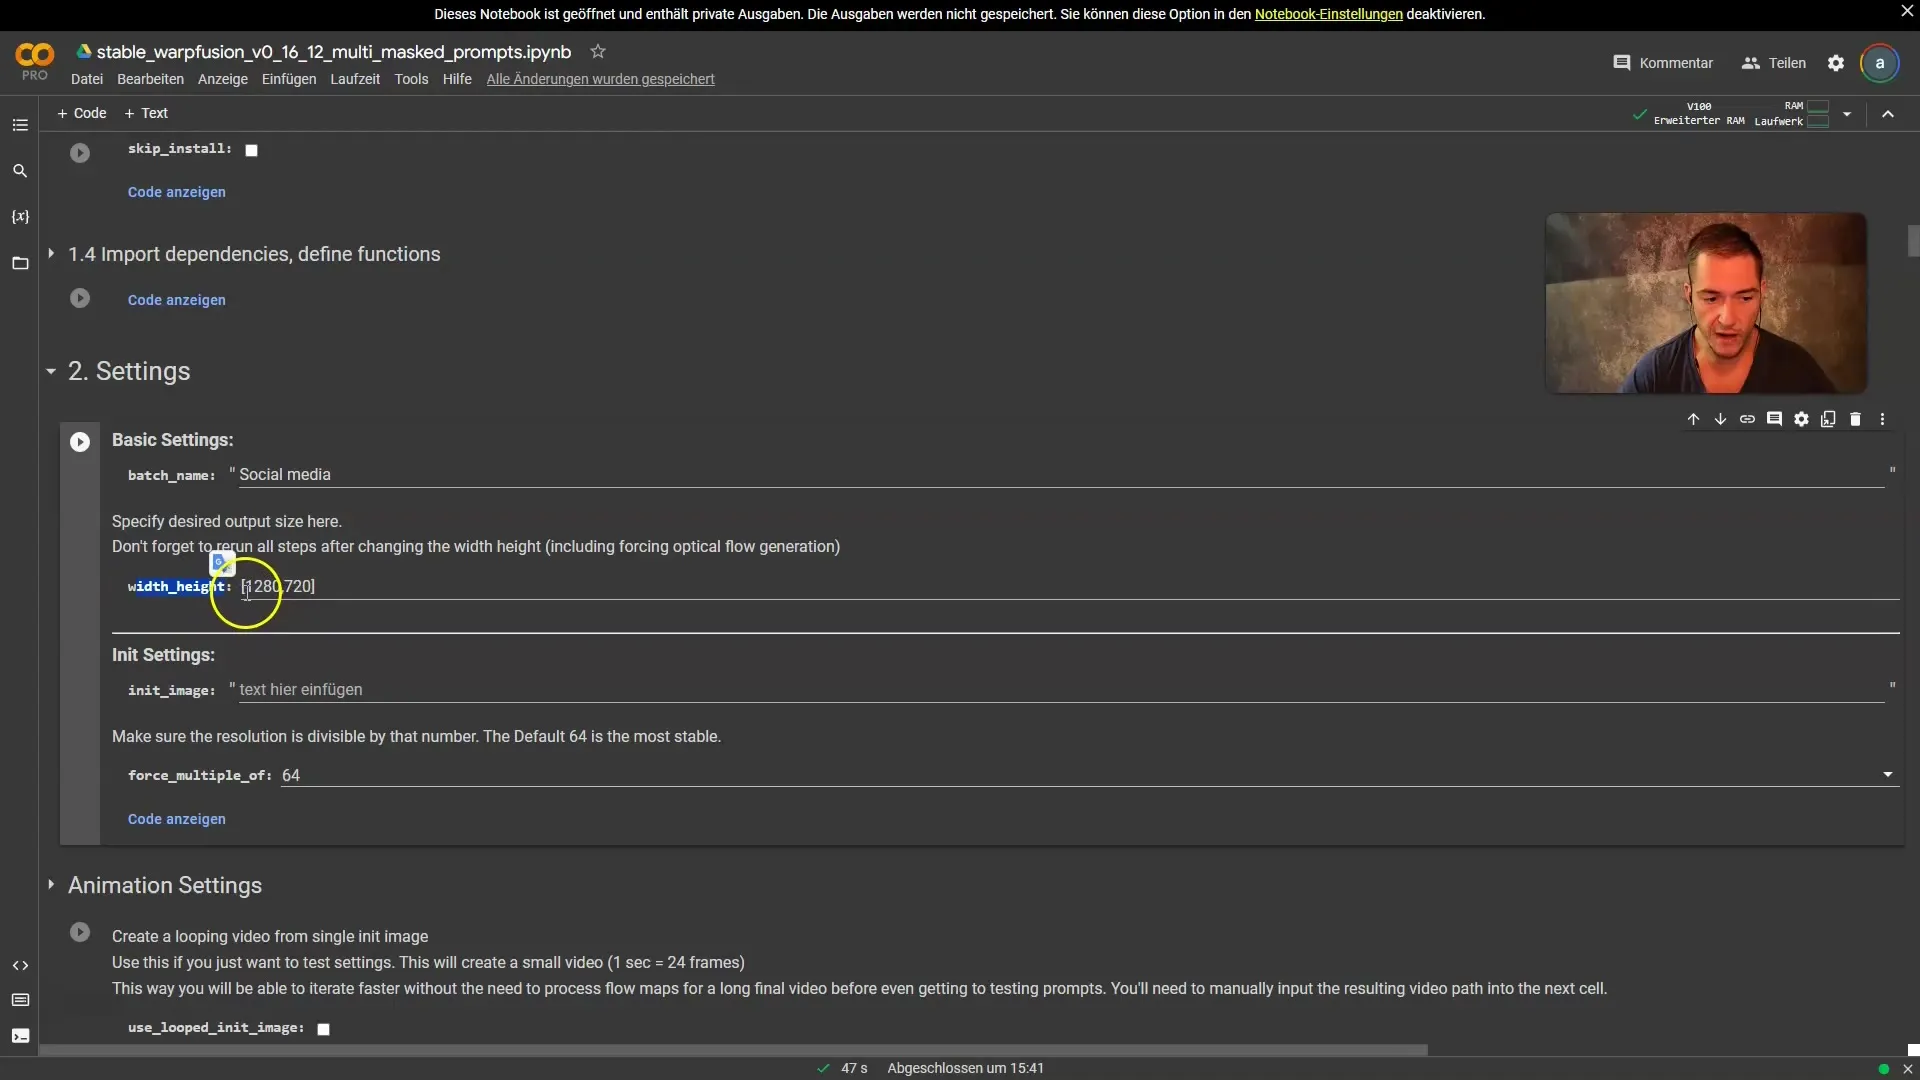Click the search icon in sidebar
The height and width of the screenshot is (1080, 1920).
[18, 170]
